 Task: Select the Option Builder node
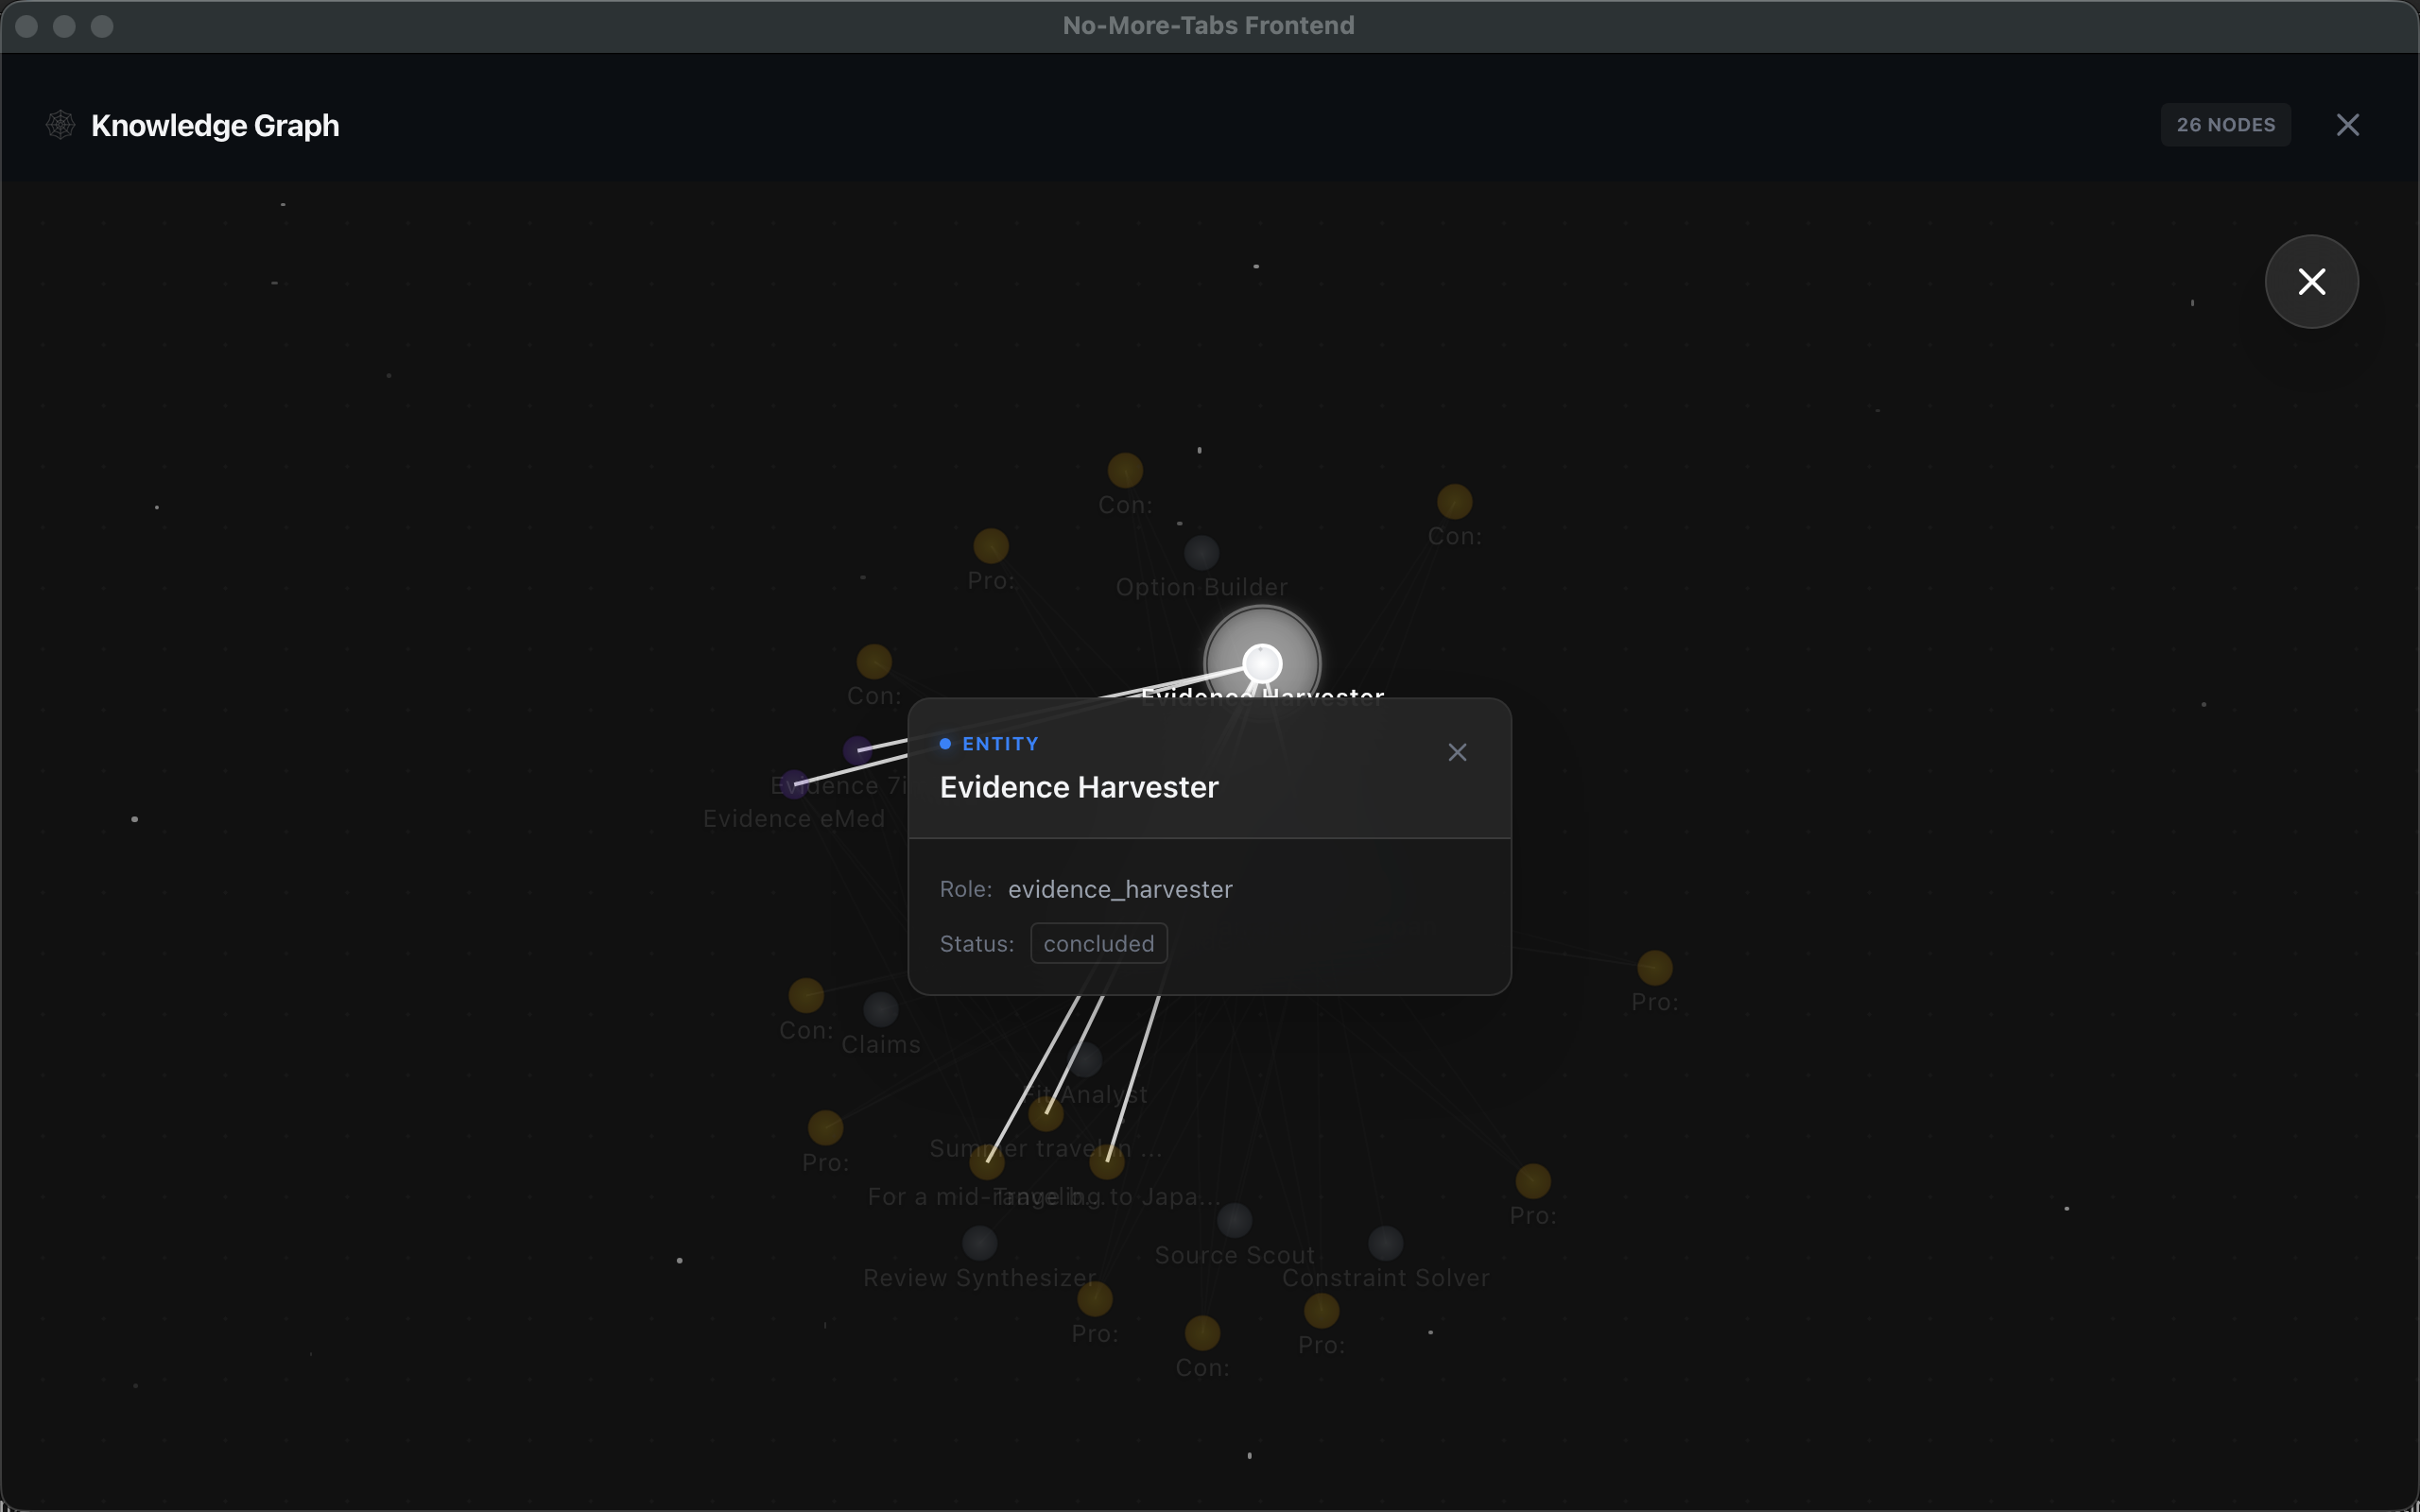[1201, 553]
